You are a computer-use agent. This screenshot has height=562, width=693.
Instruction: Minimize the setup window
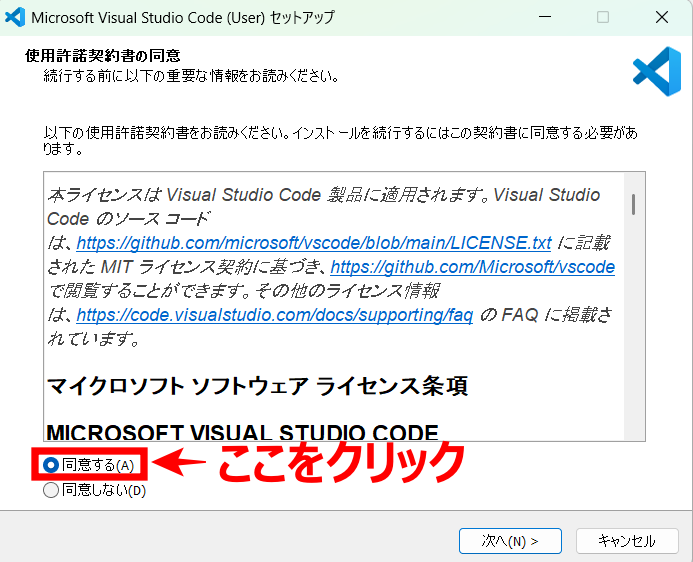tap(545, 17)
